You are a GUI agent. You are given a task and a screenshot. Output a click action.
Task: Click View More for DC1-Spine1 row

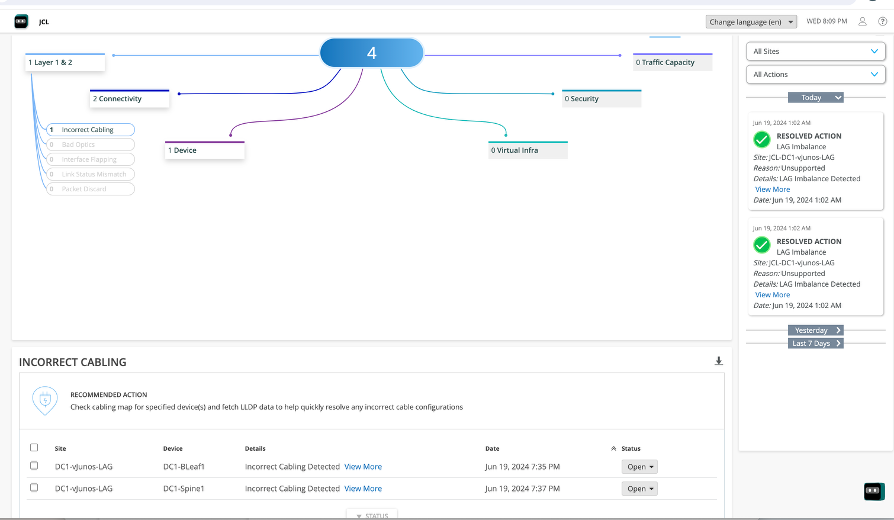click(x=363, y=489)
